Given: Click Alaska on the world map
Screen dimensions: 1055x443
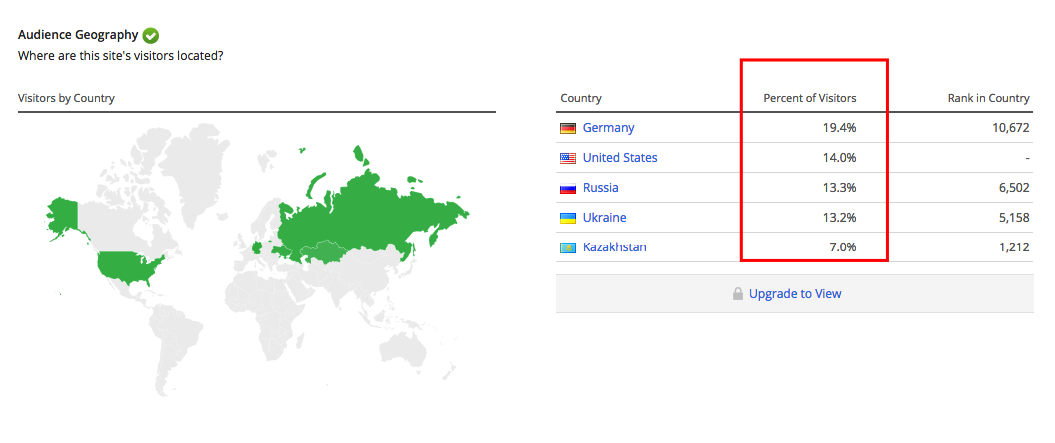Looking at the screenshot, I should pos(62,213).
